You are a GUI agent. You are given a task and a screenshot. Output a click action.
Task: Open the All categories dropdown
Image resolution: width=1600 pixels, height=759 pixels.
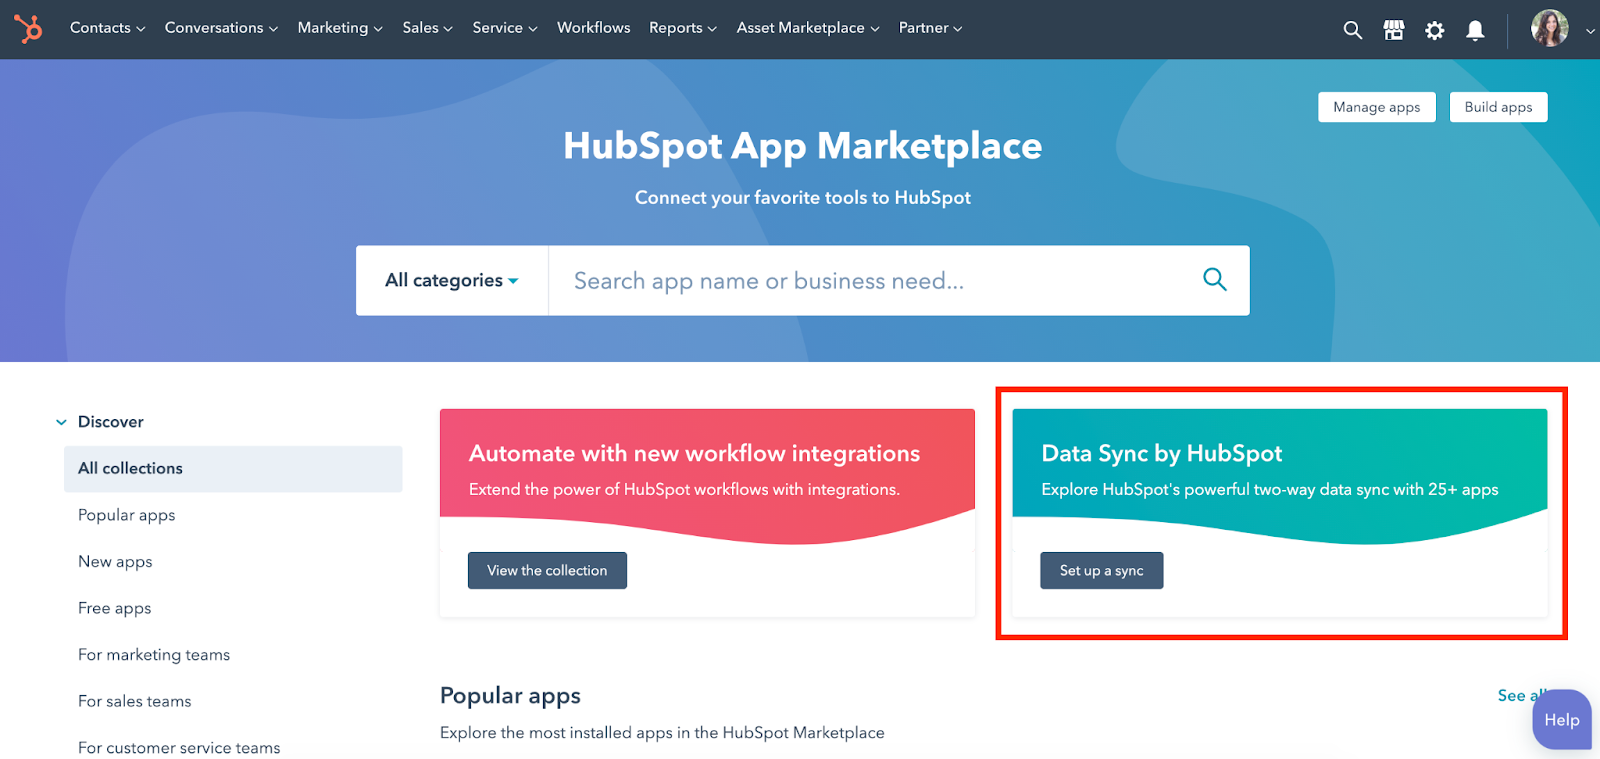coord(452,281)
